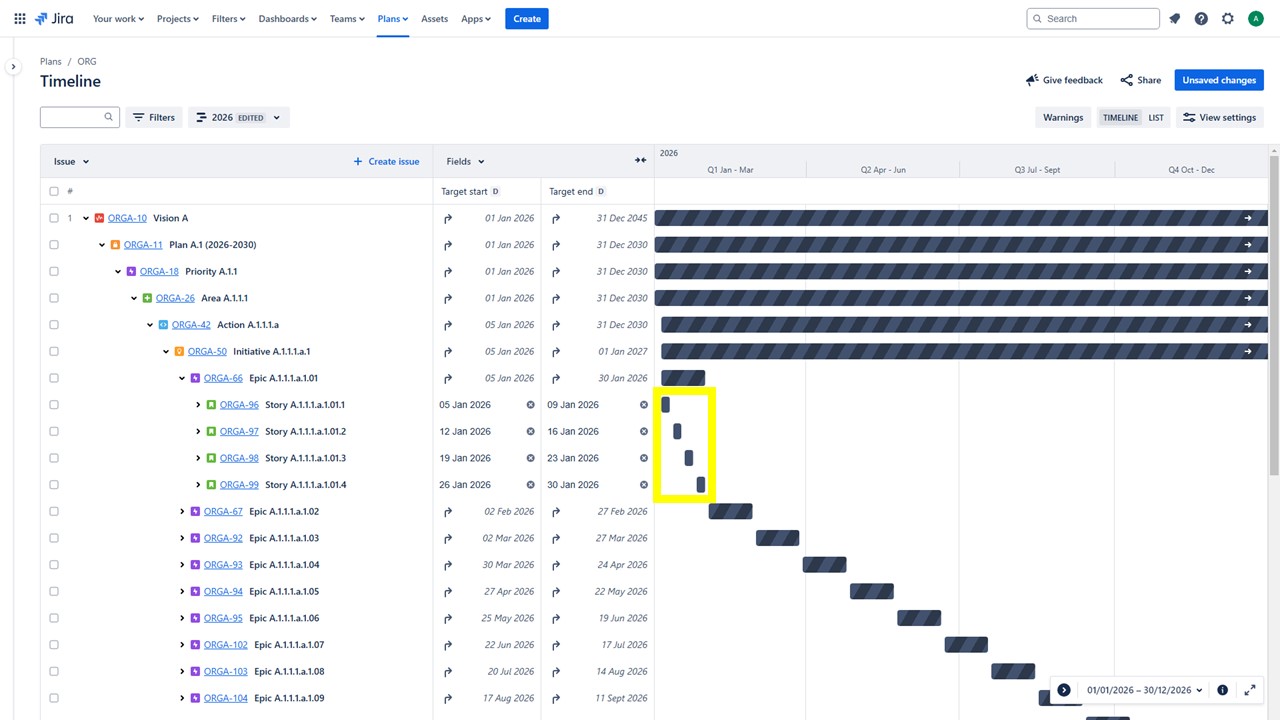
Task: Open notifications bell icon
Action: click(x=1175, y=19)
